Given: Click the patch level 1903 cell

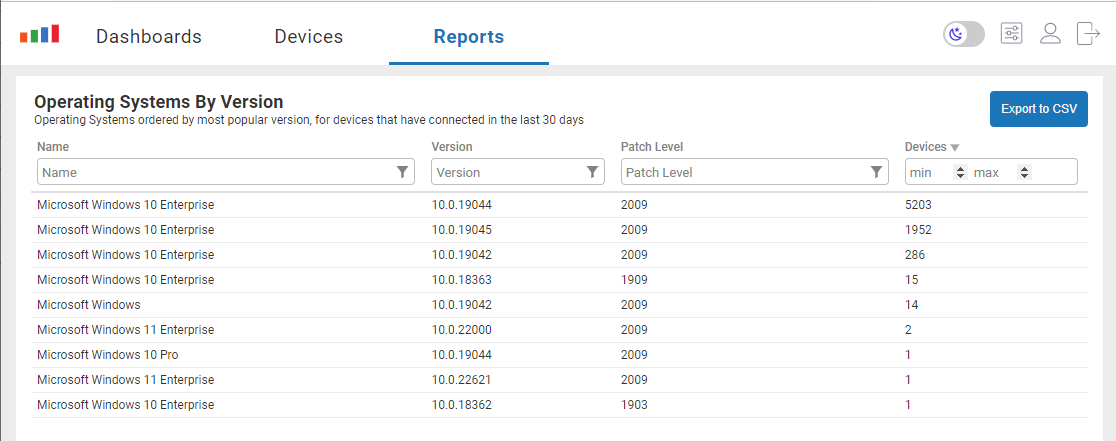Looking at the screenshot, I should click(634, 405).
